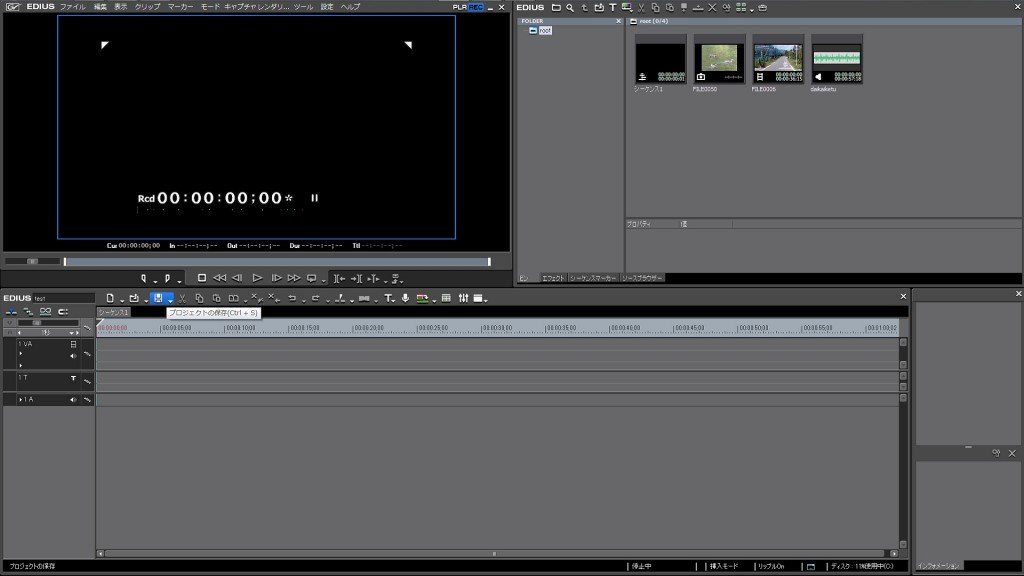Open the Clip menu
The height and width of the screenshot is (576, 1024).
[x=147, y=7]
